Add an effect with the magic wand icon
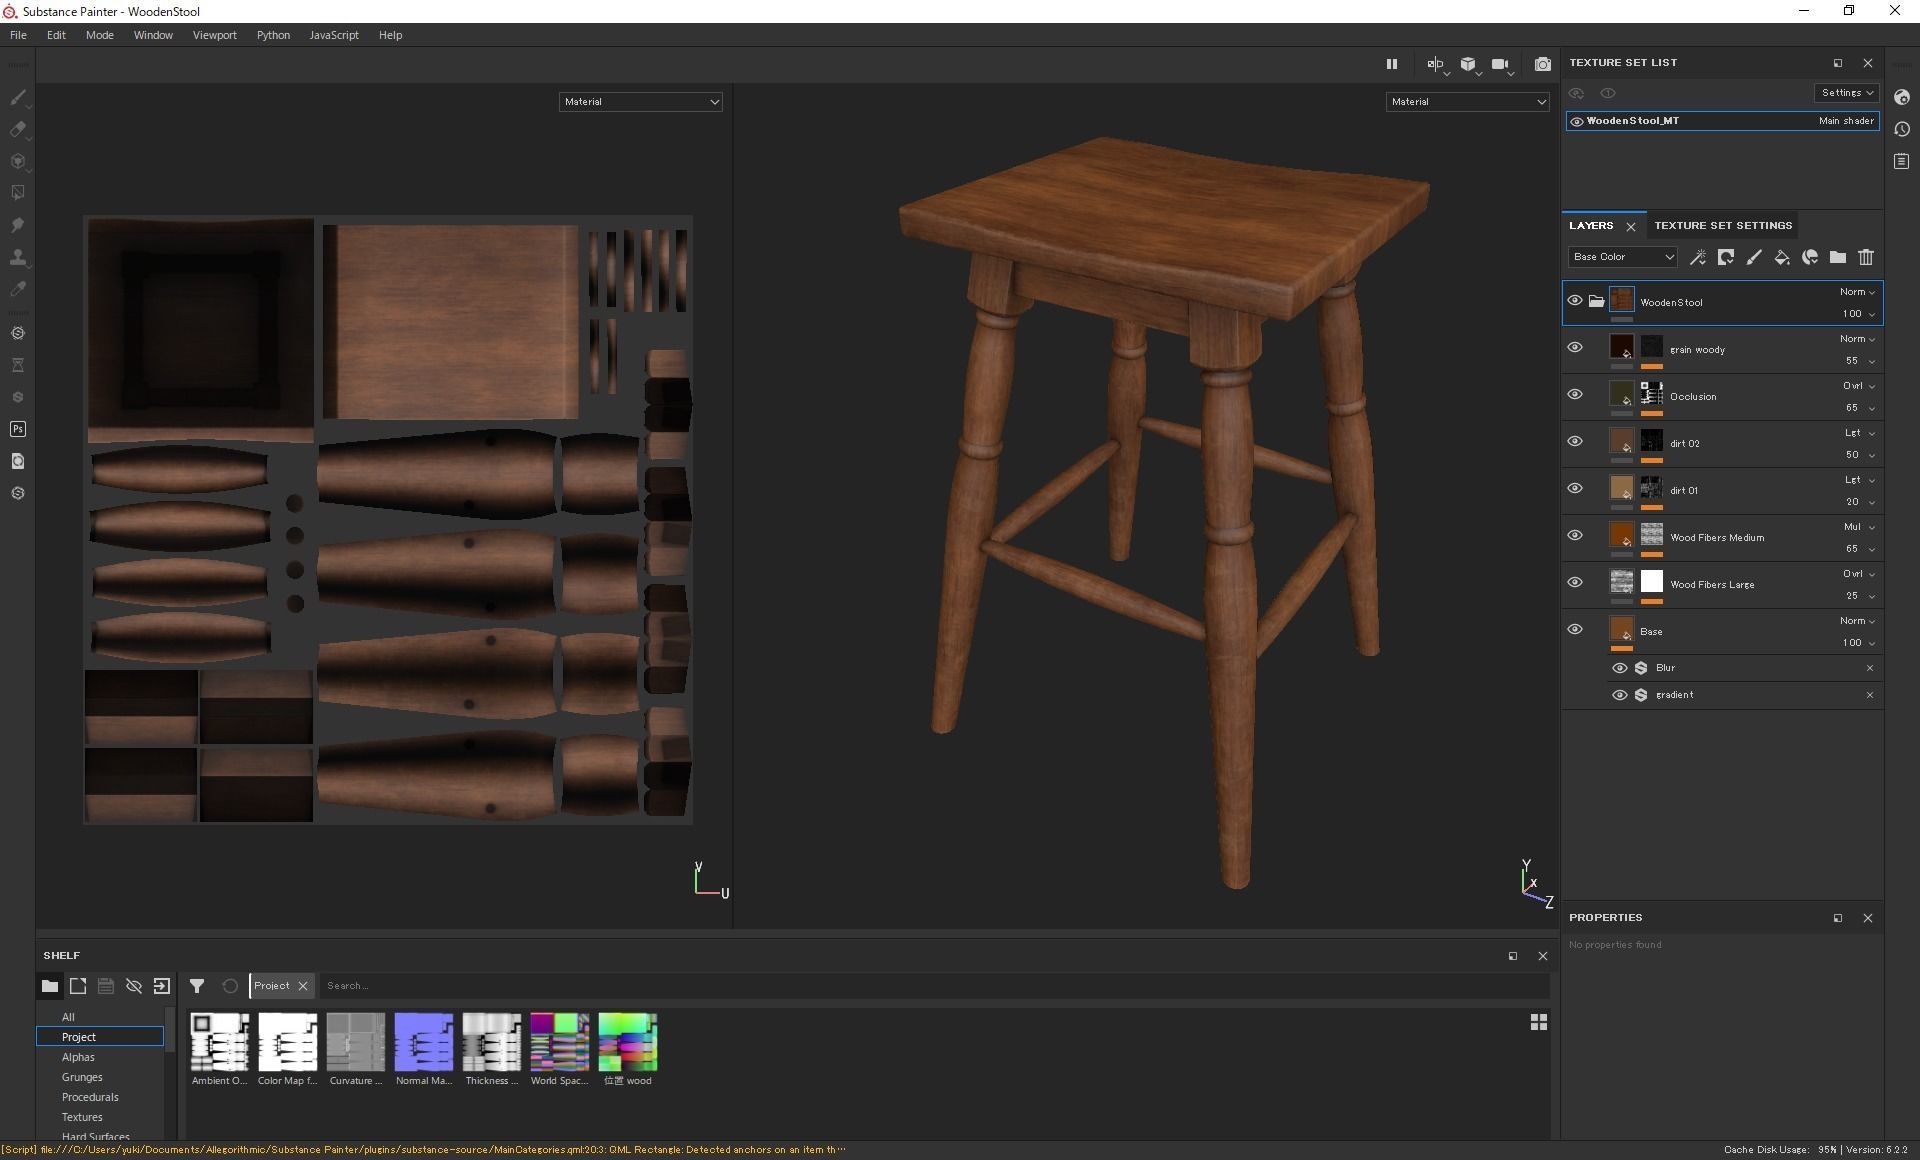This screenshot has height=1160, width=1920. click(1698, 258)
